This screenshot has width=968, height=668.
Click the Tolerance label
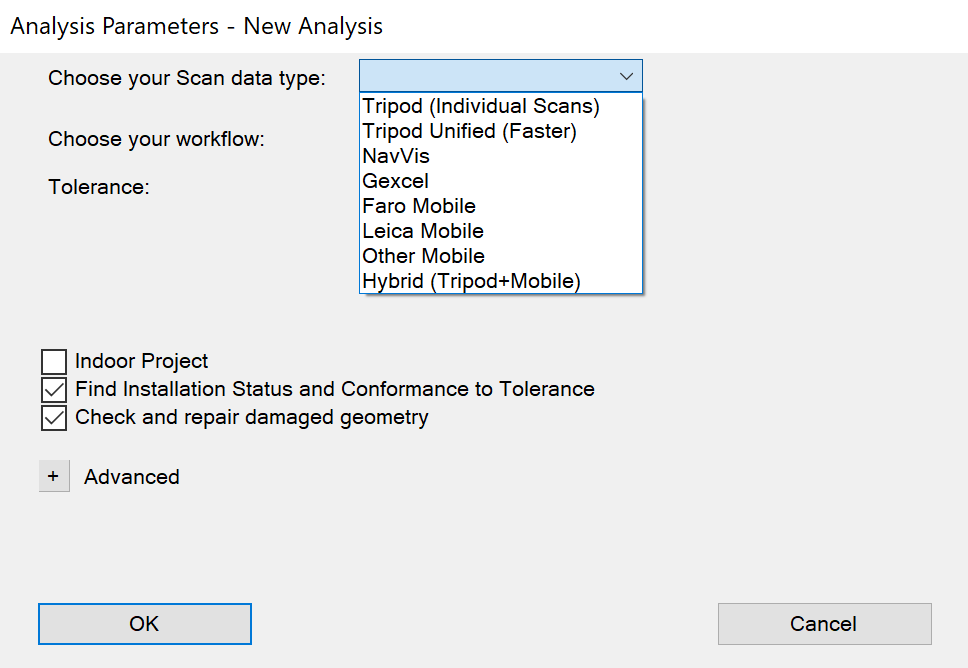tap(99, 187)
